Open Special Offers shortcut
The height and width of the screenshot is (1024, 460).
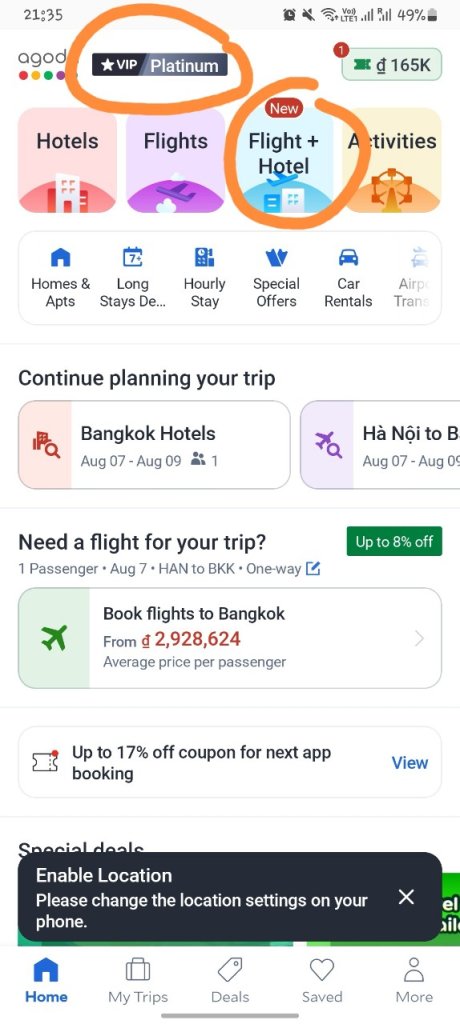tap(276, 278)
